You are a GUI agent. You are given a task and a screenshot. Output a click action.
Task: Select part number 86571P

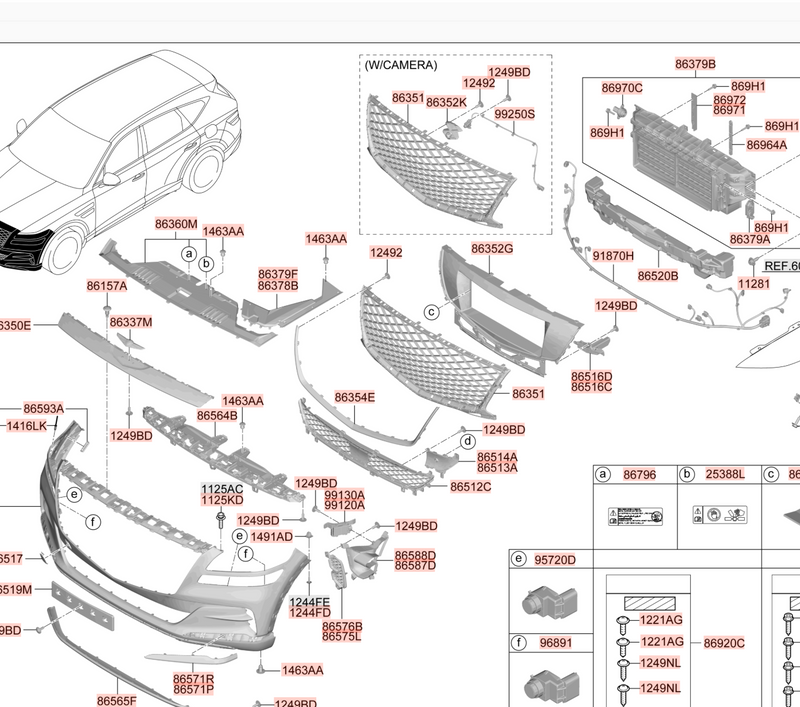[193, 690]
